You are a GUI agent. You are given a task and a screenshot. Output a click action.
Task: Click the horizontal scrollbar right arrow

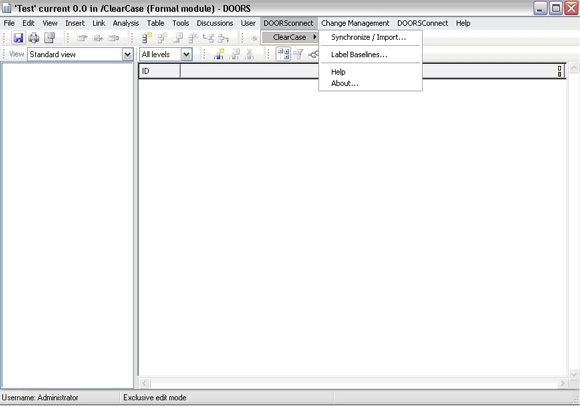[x=562, y=383]
